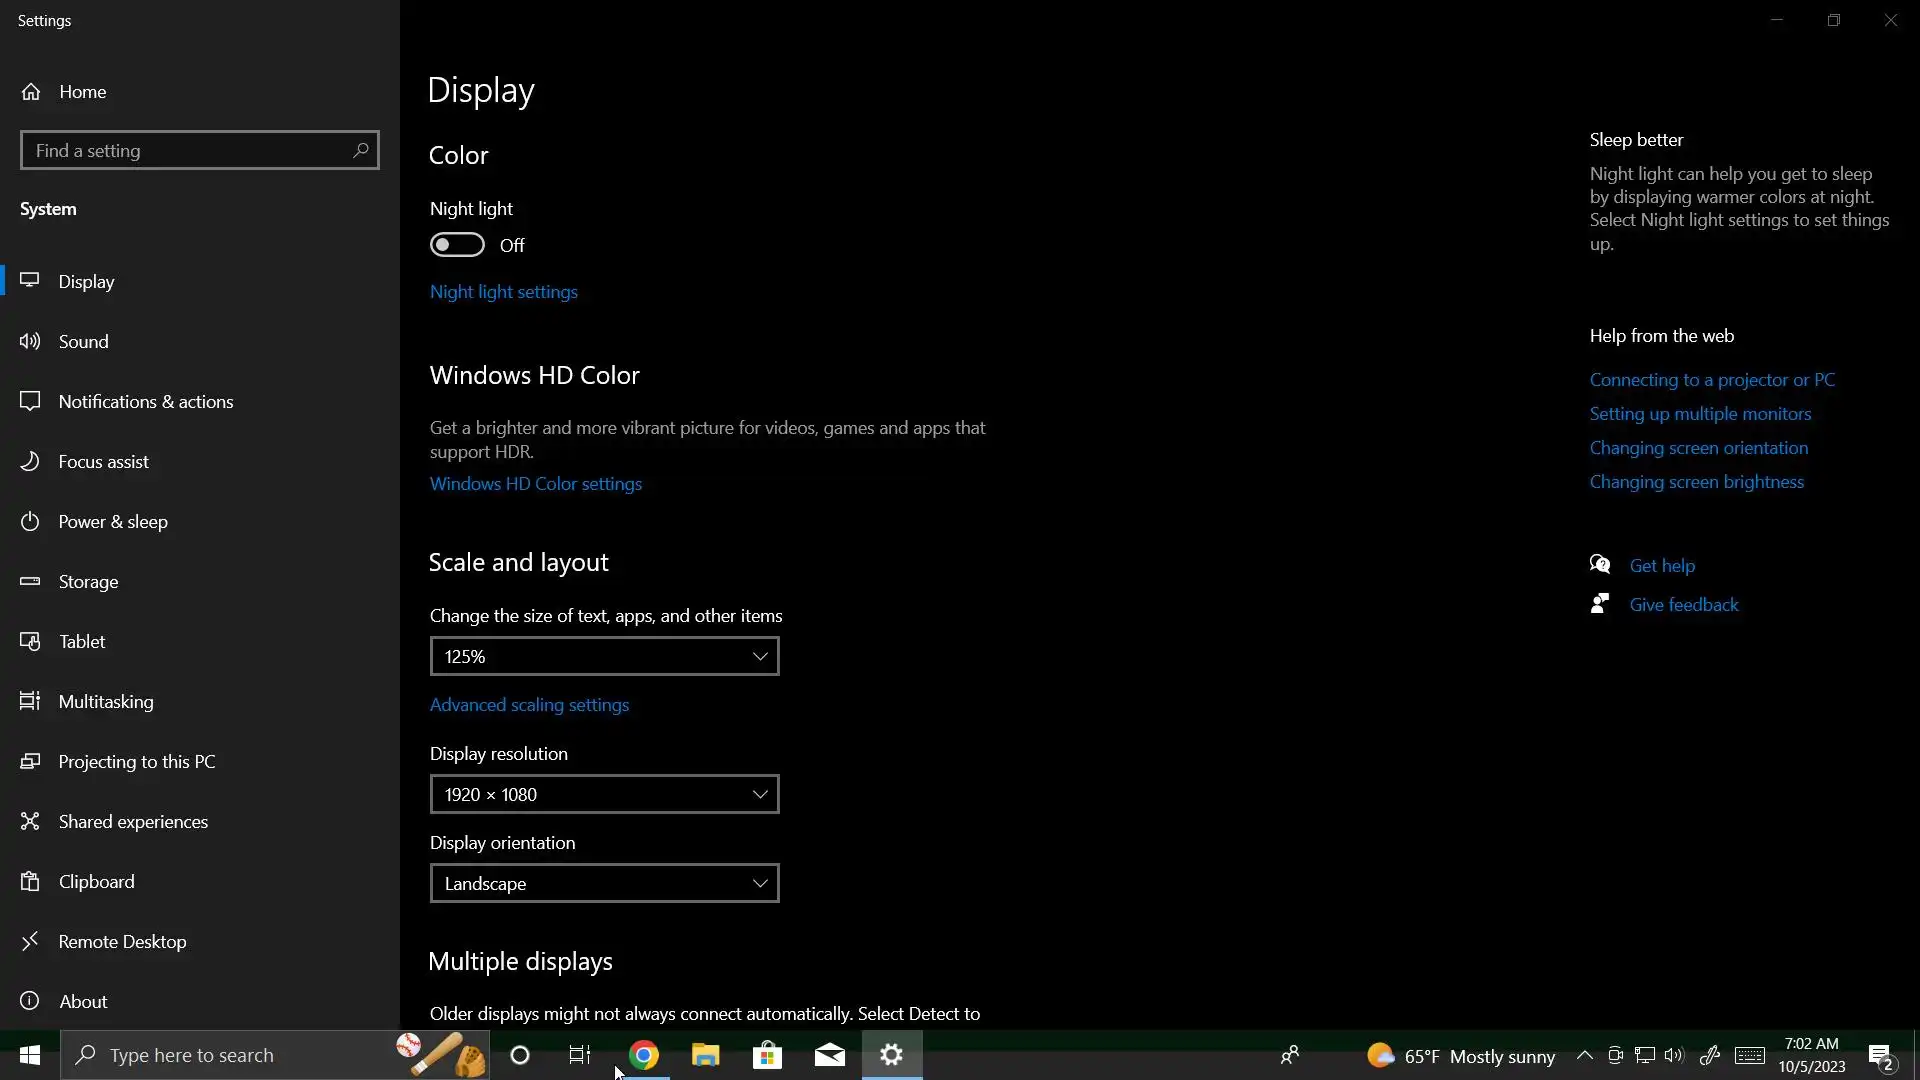
Task: Click the Find a setting search box
Action: point(185,151)
